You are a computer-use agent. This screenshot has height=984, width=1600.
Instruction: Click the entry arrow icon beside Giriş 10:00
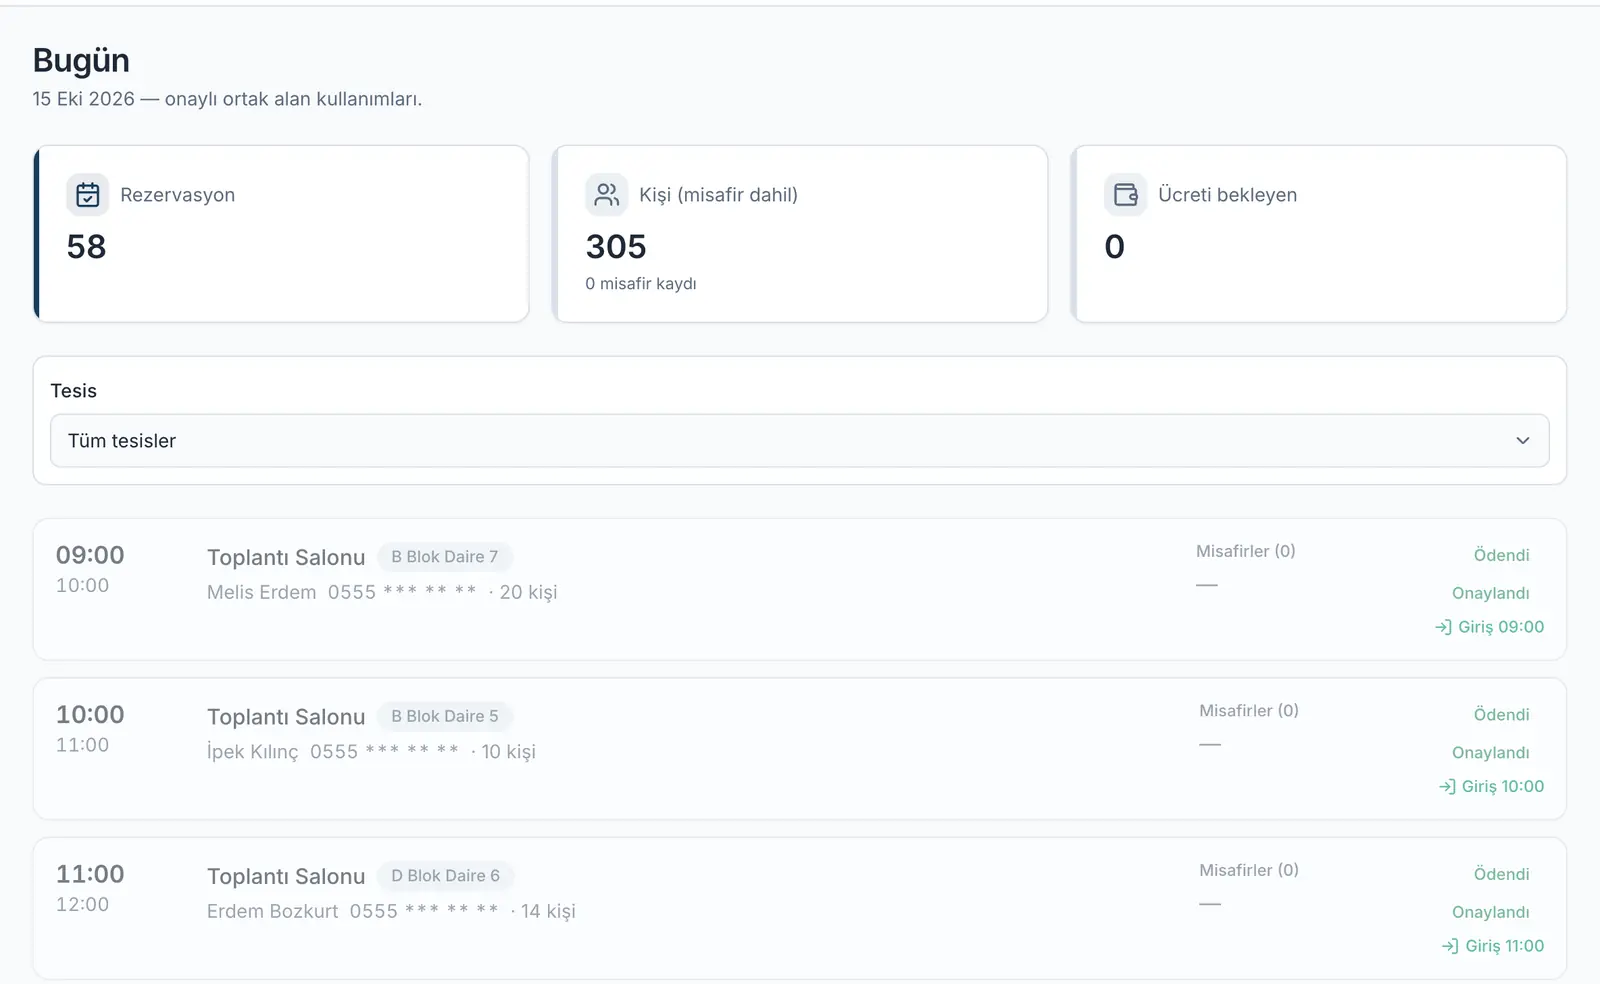pos(1447,787)
